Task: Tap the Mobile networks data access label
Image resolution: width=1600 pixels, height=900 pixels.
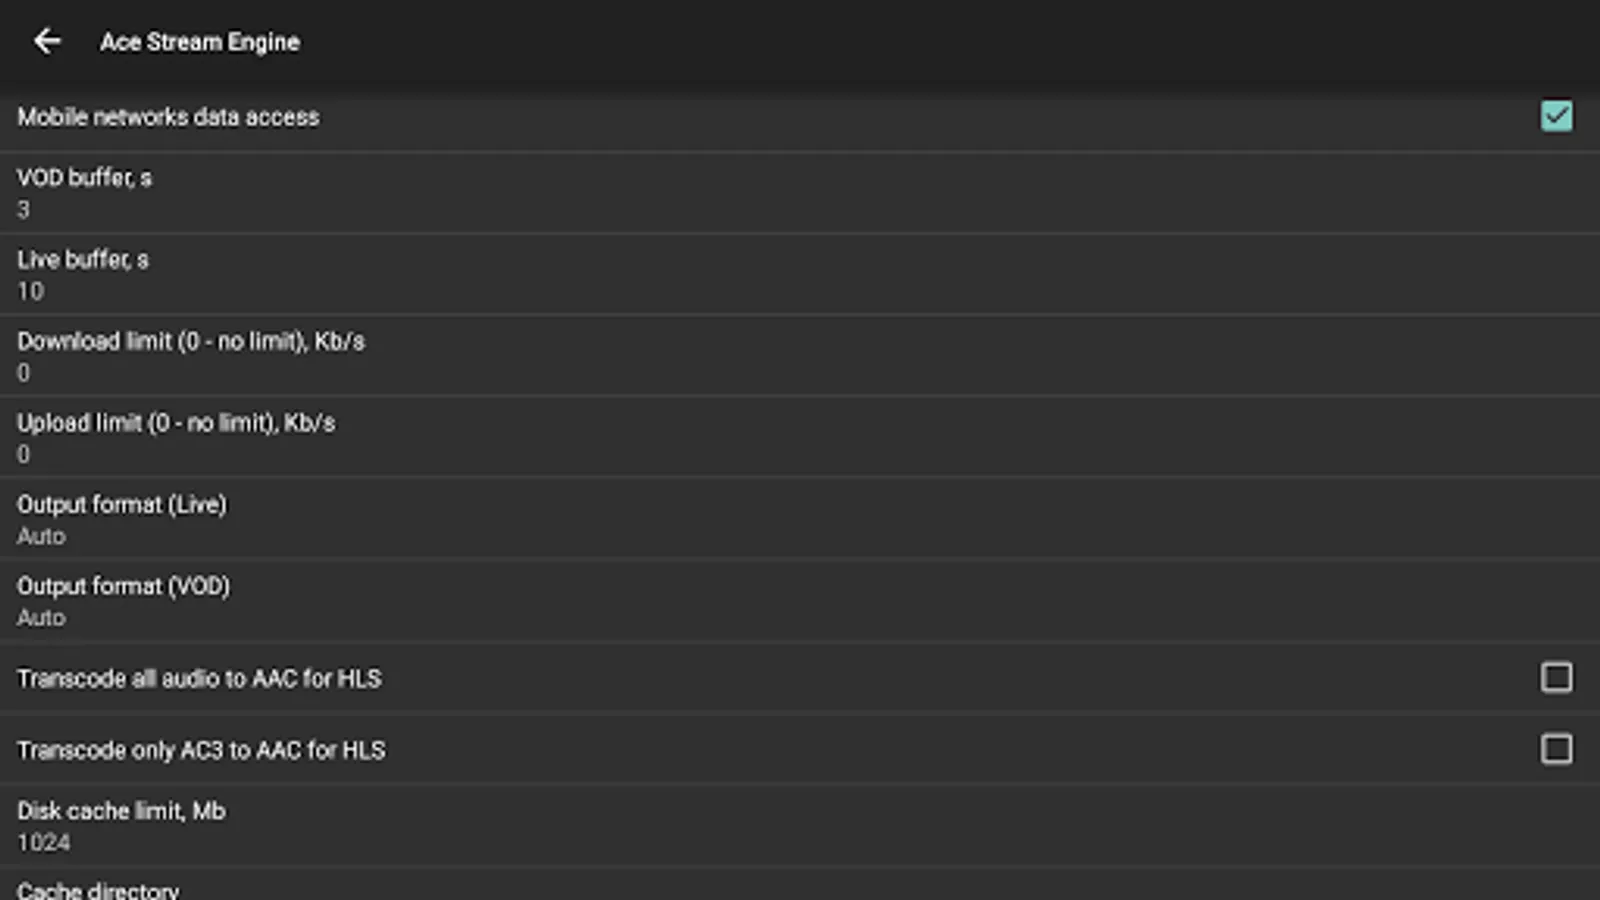Action: pyautogui.click(x=168, y=117)
